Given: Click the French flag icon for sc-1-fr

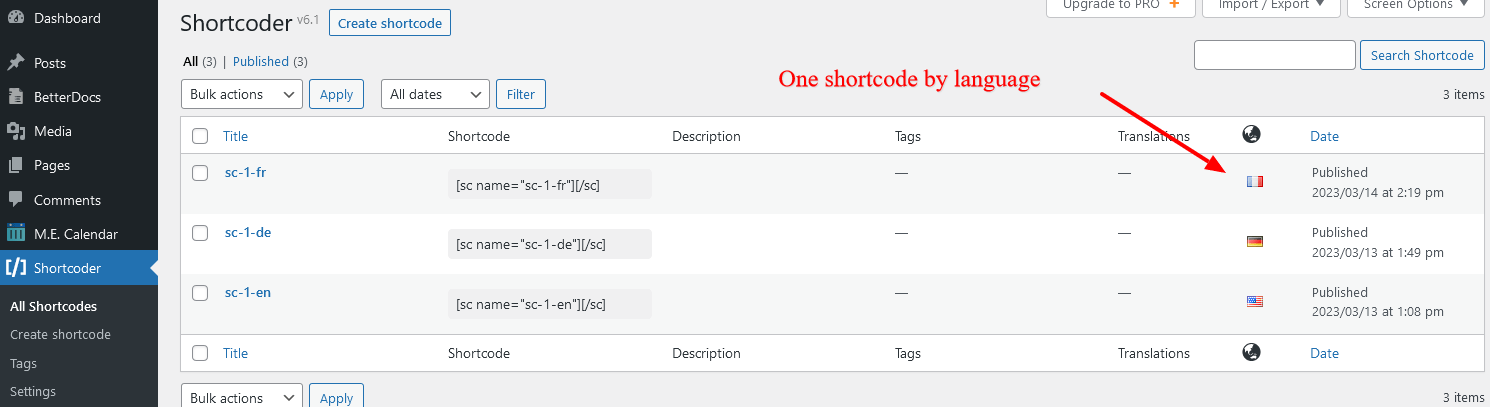Looking at the screenshot, I should click(x=1255, y=181).
